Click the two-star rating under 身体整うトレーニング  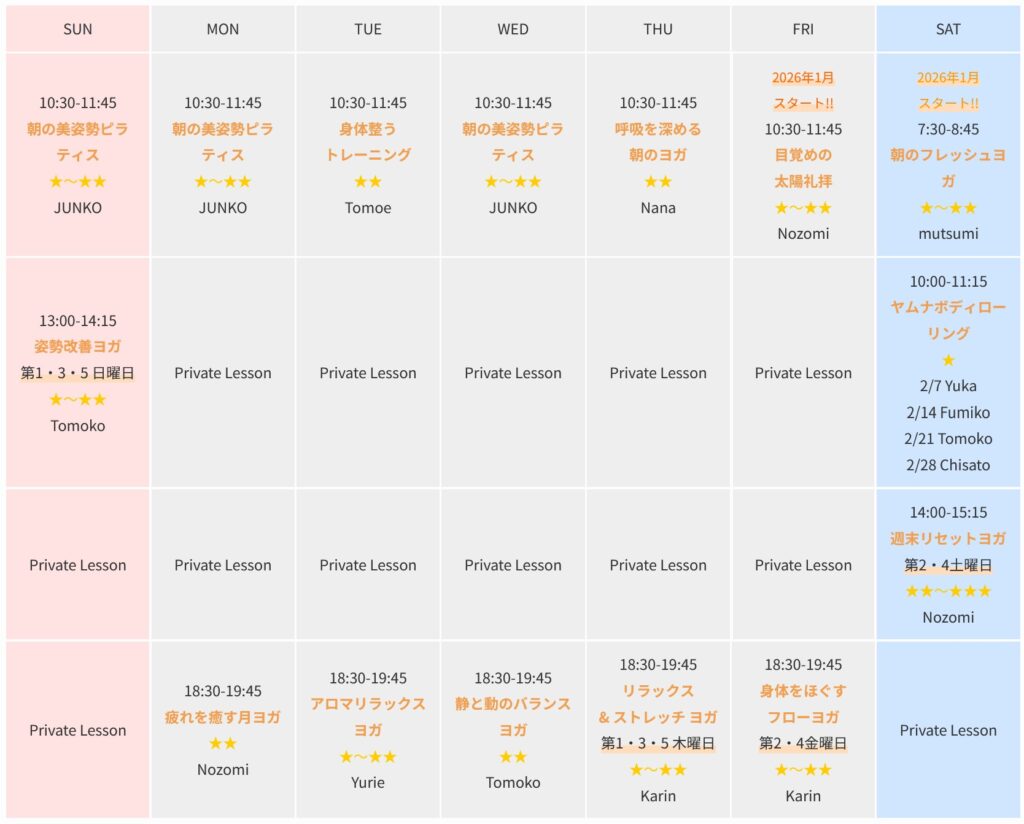pos(368,182)
